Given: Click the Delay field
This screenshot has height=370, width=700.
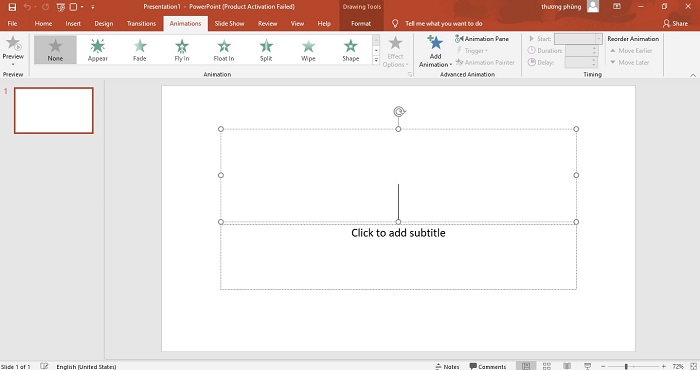Looking at the screenshot, I should click(x=581, y=62).
